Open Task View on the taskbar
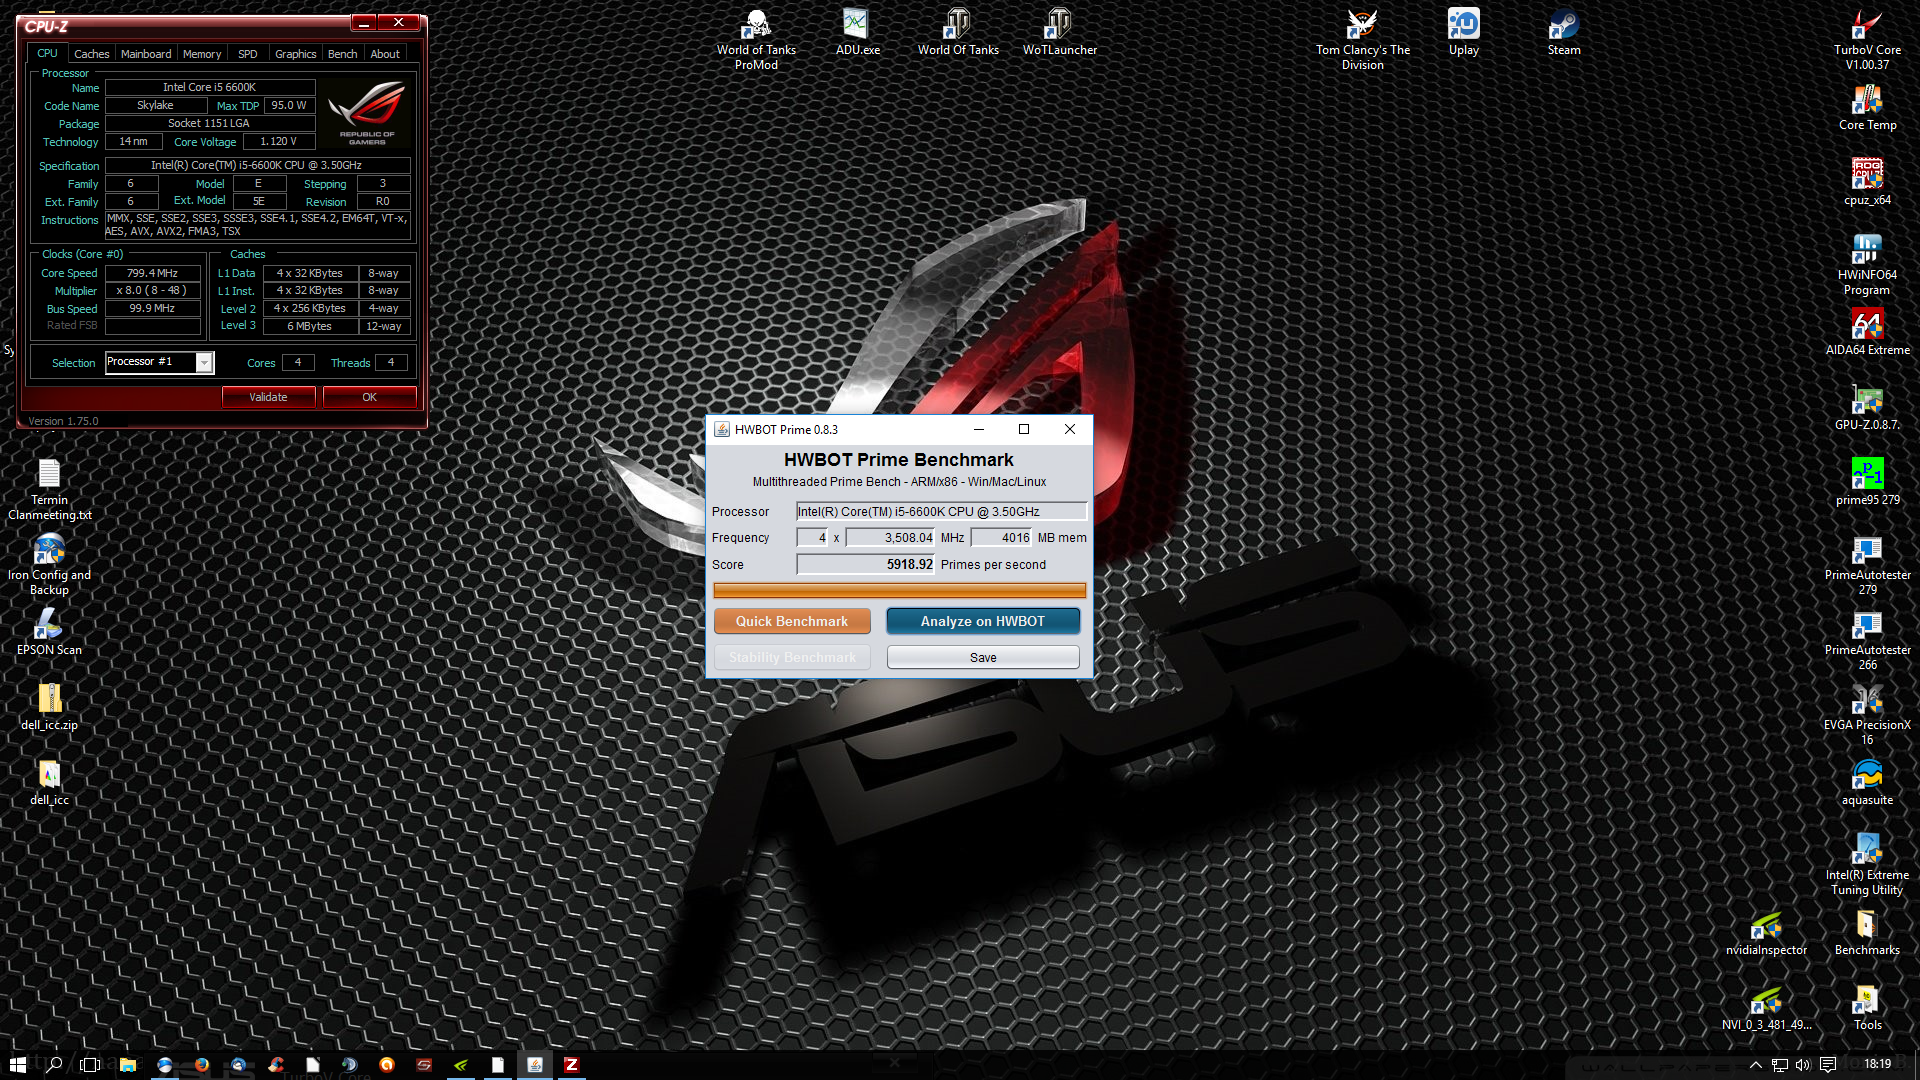This screenshot has height=1080, width=1920. pyautogui.click(x=90, y=1065)
